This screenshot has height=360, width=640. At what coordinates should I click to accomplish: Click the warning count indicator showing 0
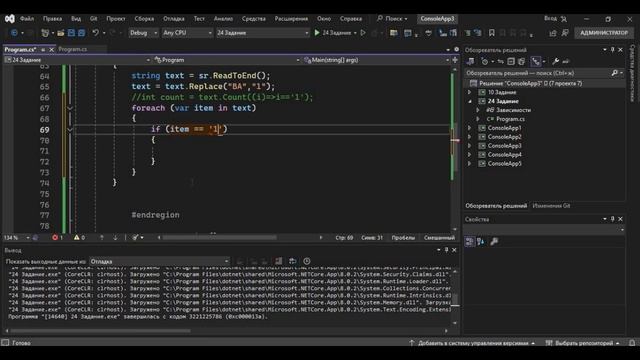[x=79, y=238]
